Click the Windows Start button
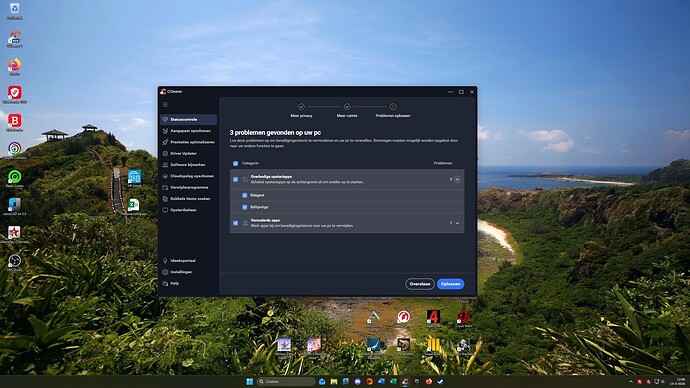The height and width of the screenshot is (388, 690). [250, 381]
